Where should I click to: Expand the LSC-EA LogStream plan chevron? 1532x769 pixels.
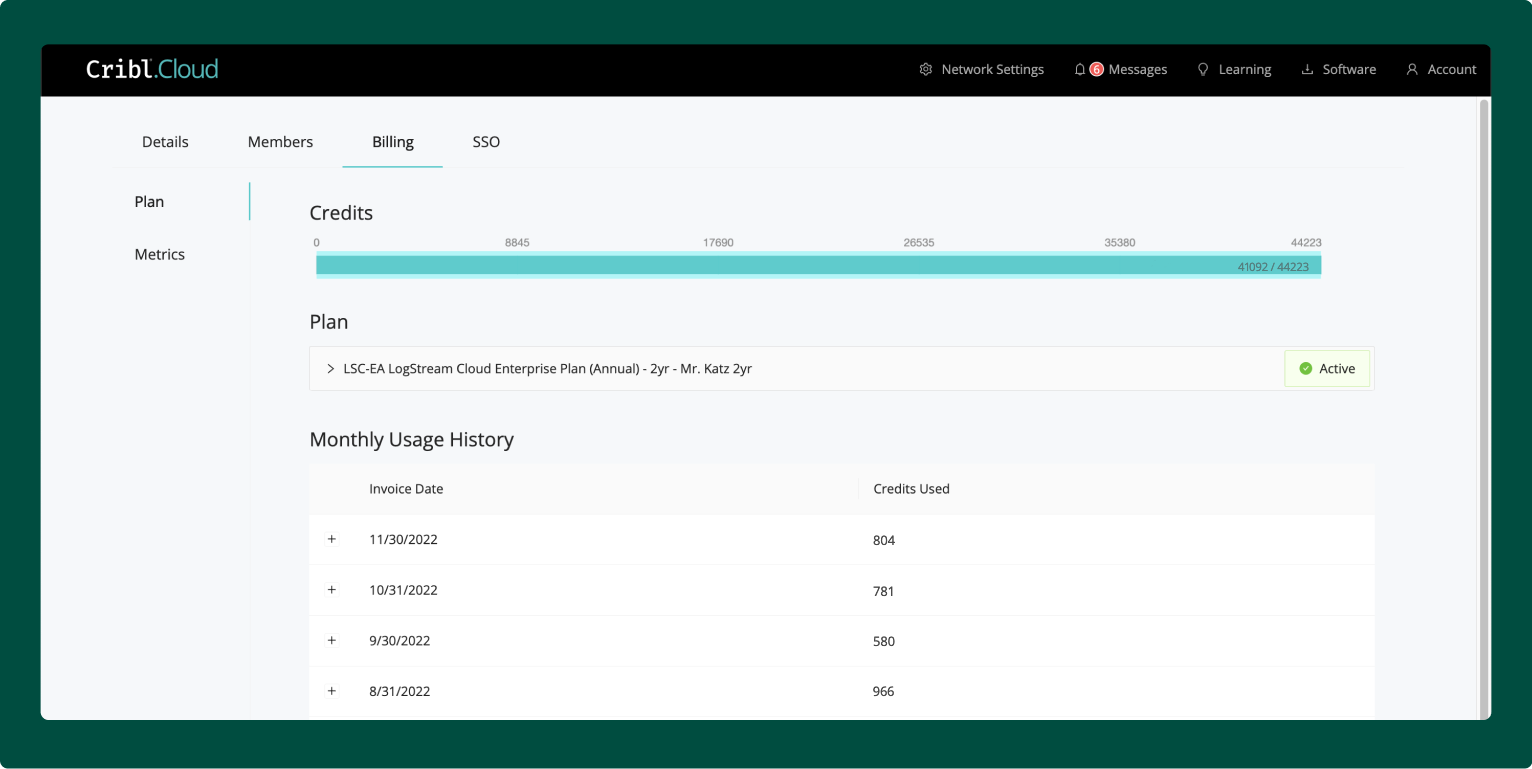pos(331,369)
